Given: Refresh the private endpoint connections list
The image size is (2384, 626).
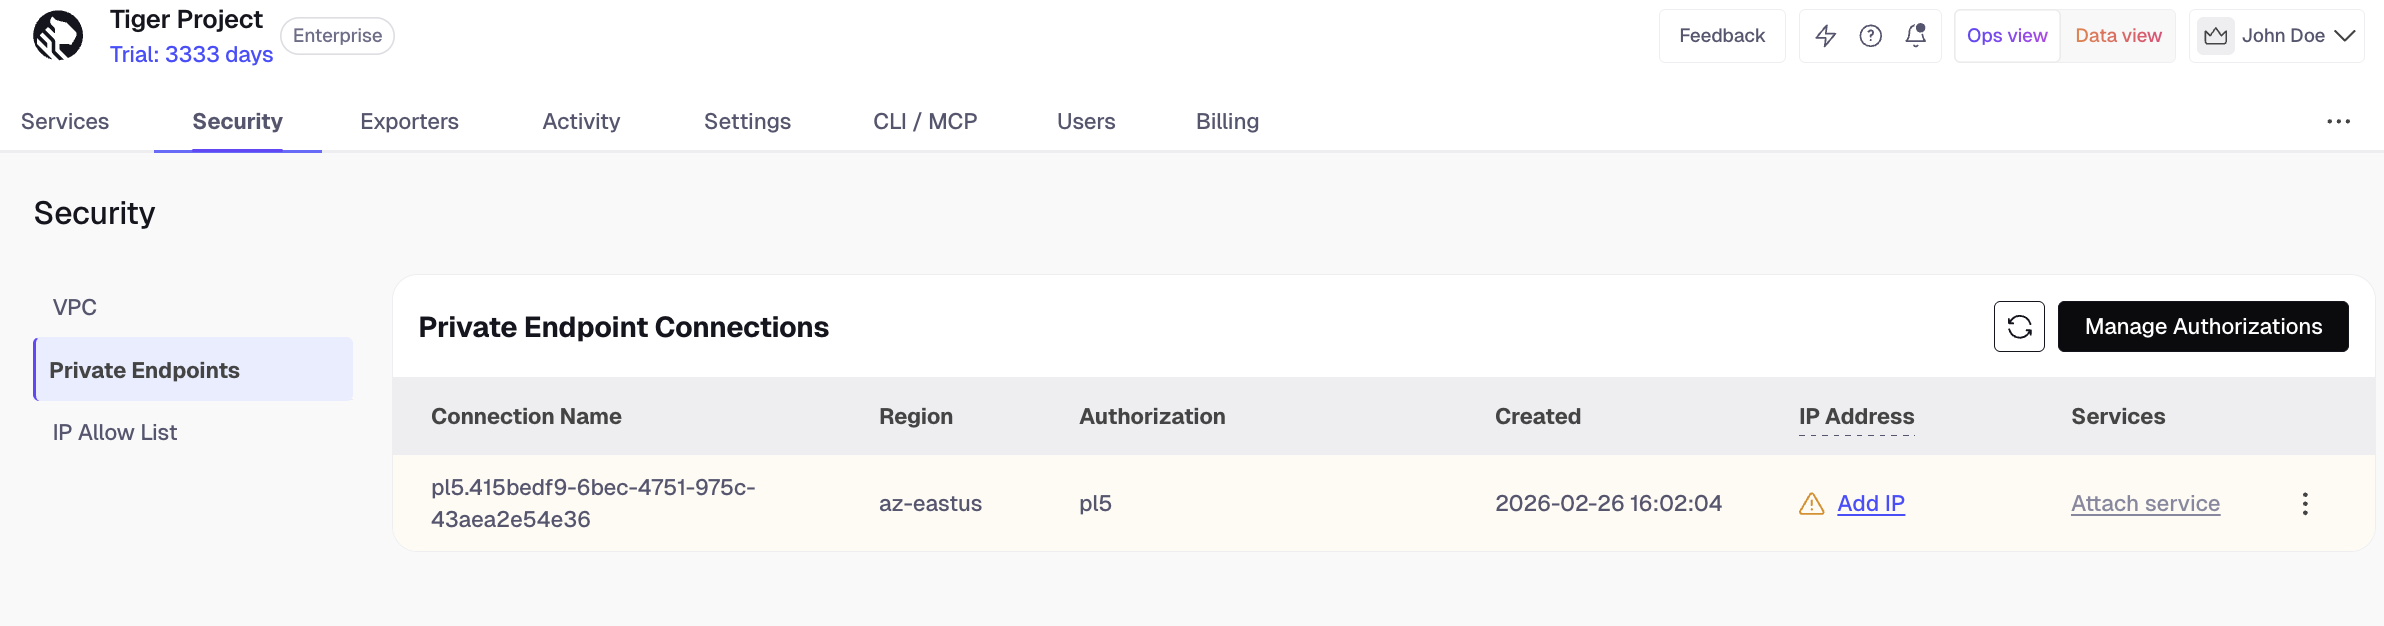Looking at the screenshot, I should click(x=2019, y=326).
